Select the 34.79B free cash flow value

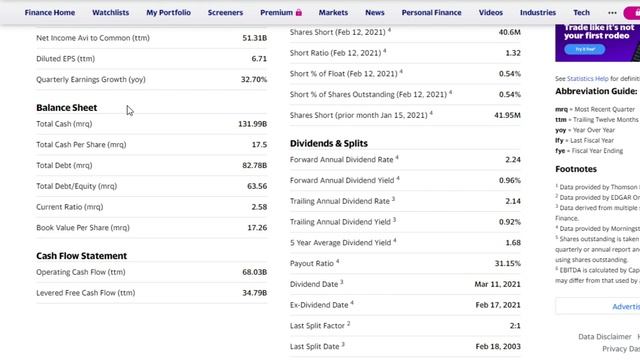pyautogui.click(x=255, y=293)
